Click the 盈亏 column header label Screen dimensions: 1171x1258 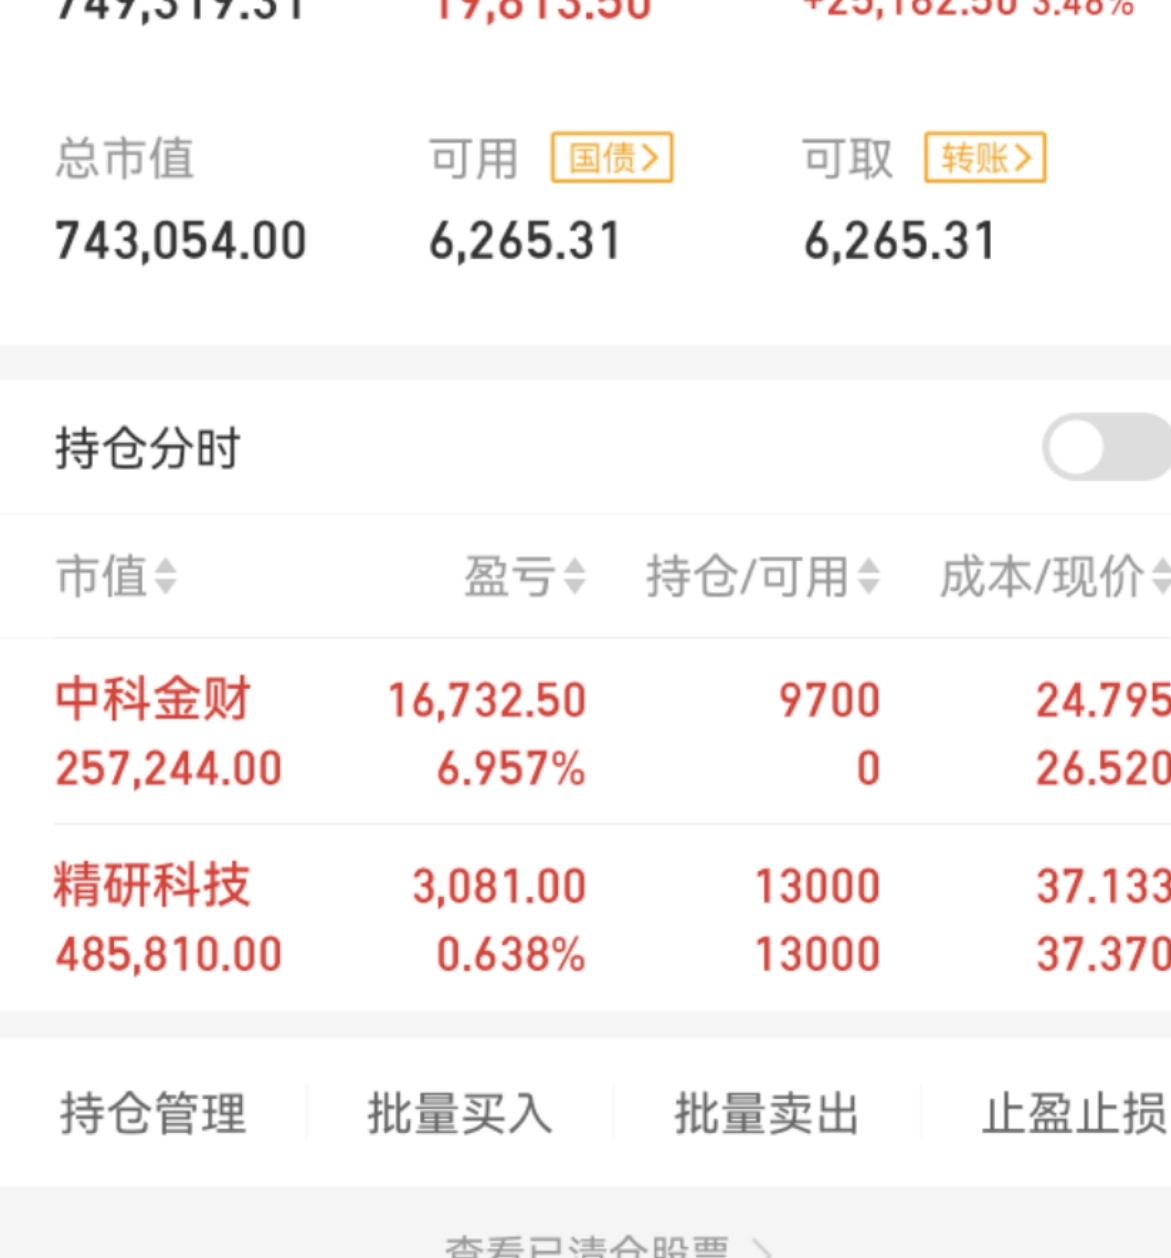tap(510, 577)
